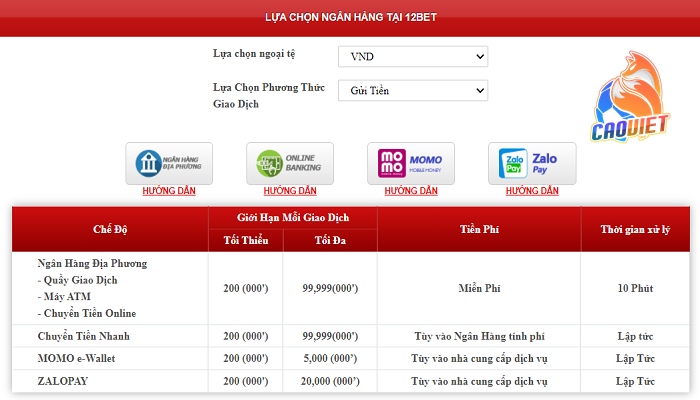Open HƯỚNG DẪN link under Ngân Hàng Địa Phương
Screen dimensions: 700x400
(x=169, y=191)
